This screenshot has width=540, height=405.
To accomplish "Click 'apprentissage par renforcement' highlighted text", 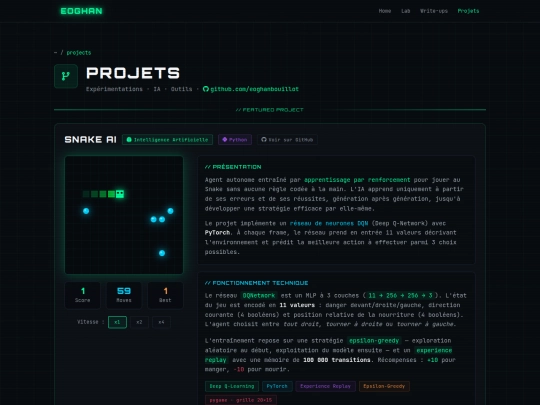I will pos(357,180).
